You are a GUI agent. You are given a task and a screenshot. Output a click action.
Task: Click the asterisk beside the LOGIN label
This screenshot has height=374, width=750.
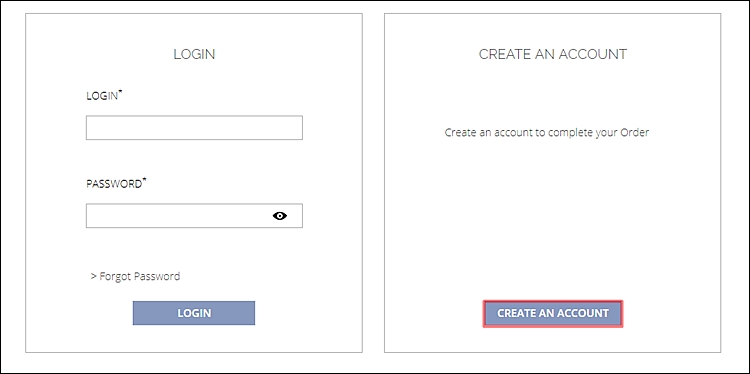[x=121, y=92]
